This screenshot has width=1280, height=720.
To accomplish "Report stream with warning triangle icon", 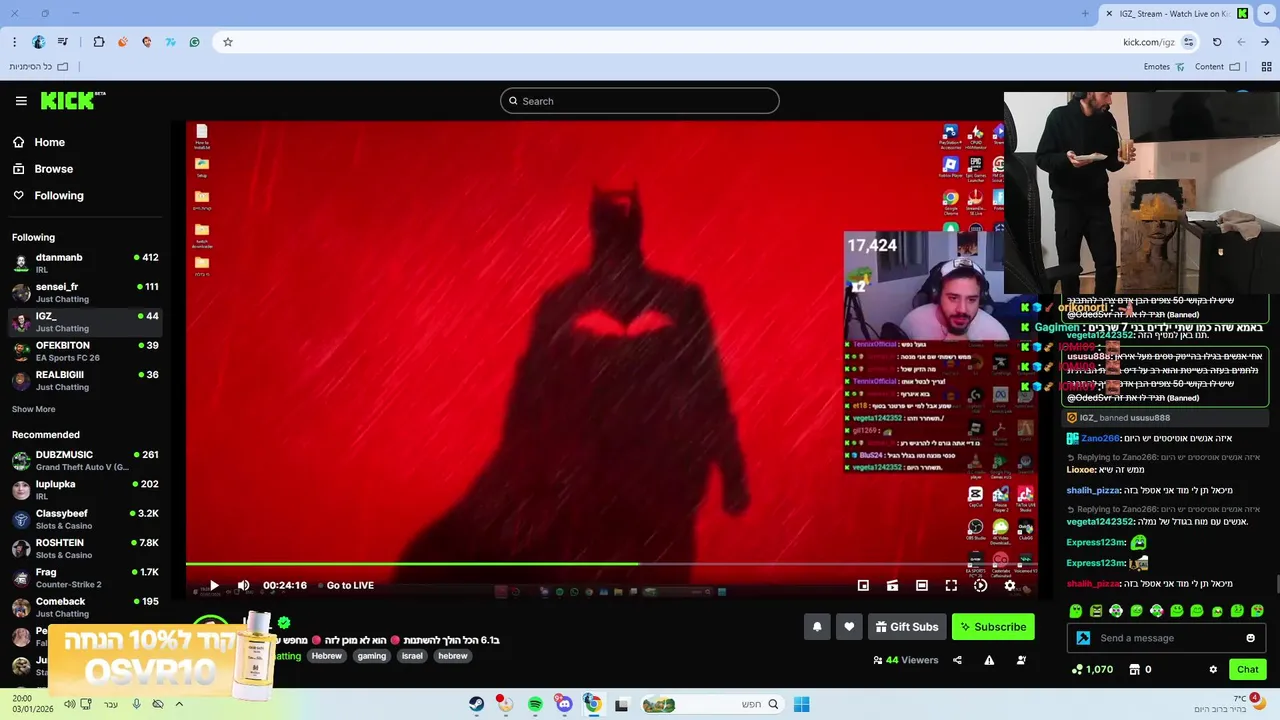I will pyautogui.click(x=989, y=660).
